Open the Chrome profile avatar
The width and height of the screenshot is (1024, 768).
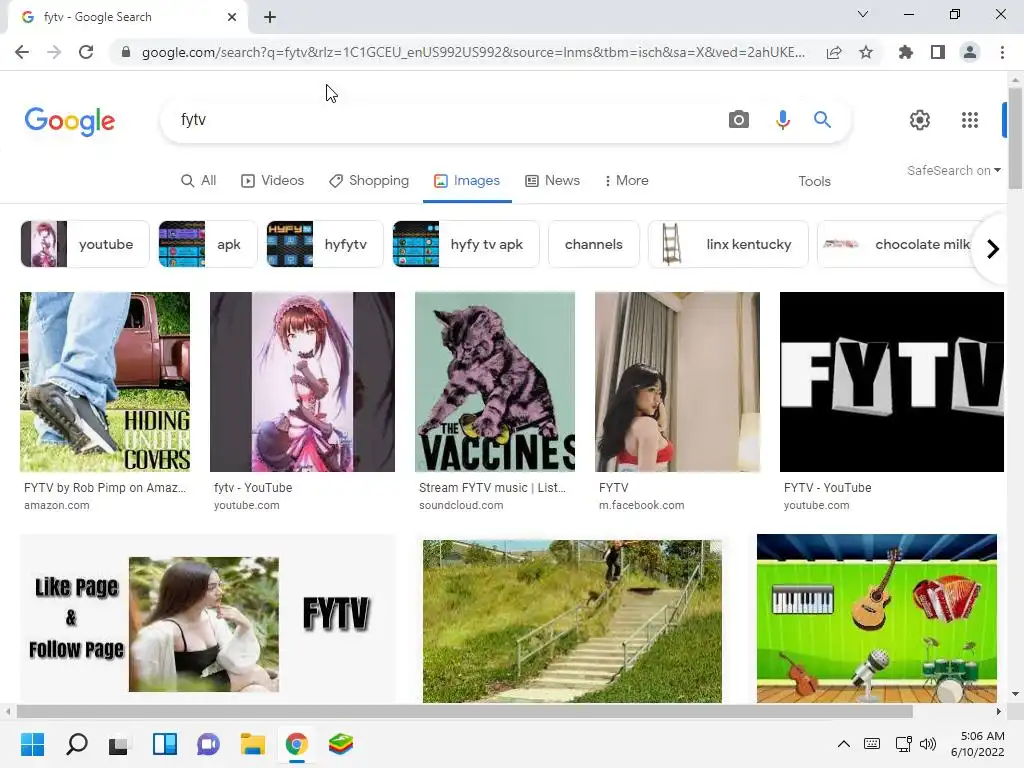(970, 52)
